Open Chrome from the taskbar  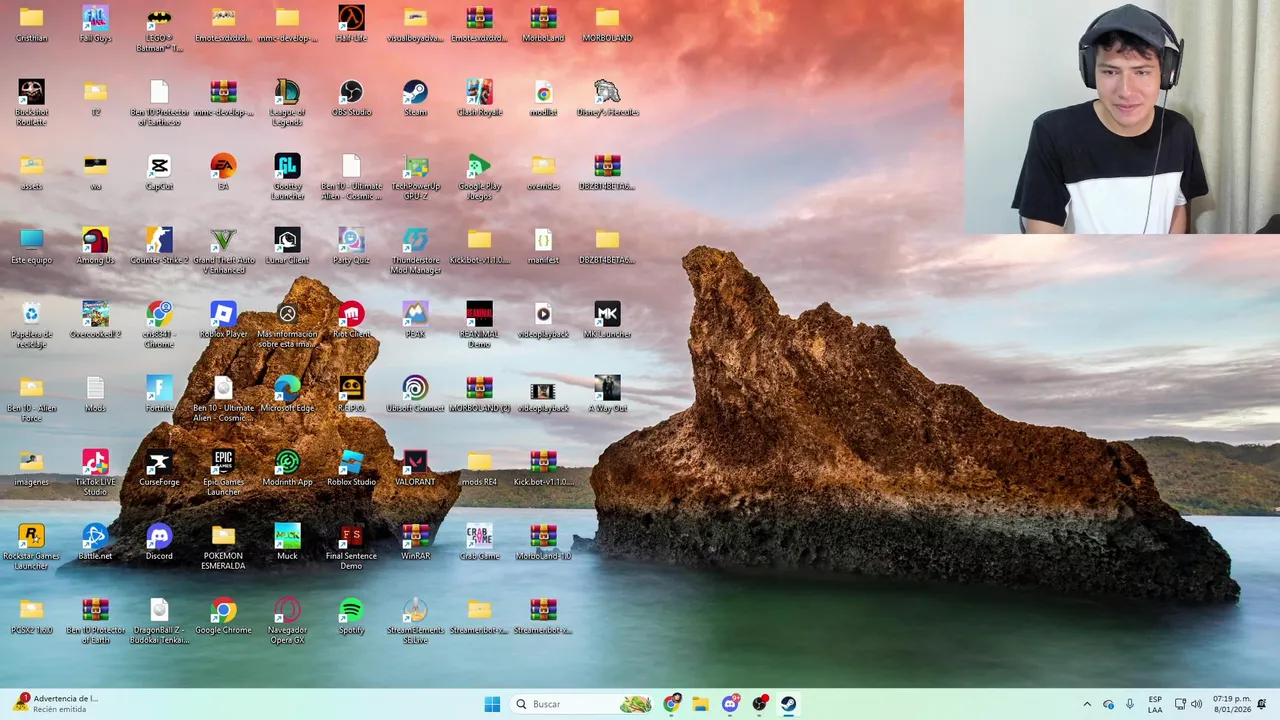point(672,704)
